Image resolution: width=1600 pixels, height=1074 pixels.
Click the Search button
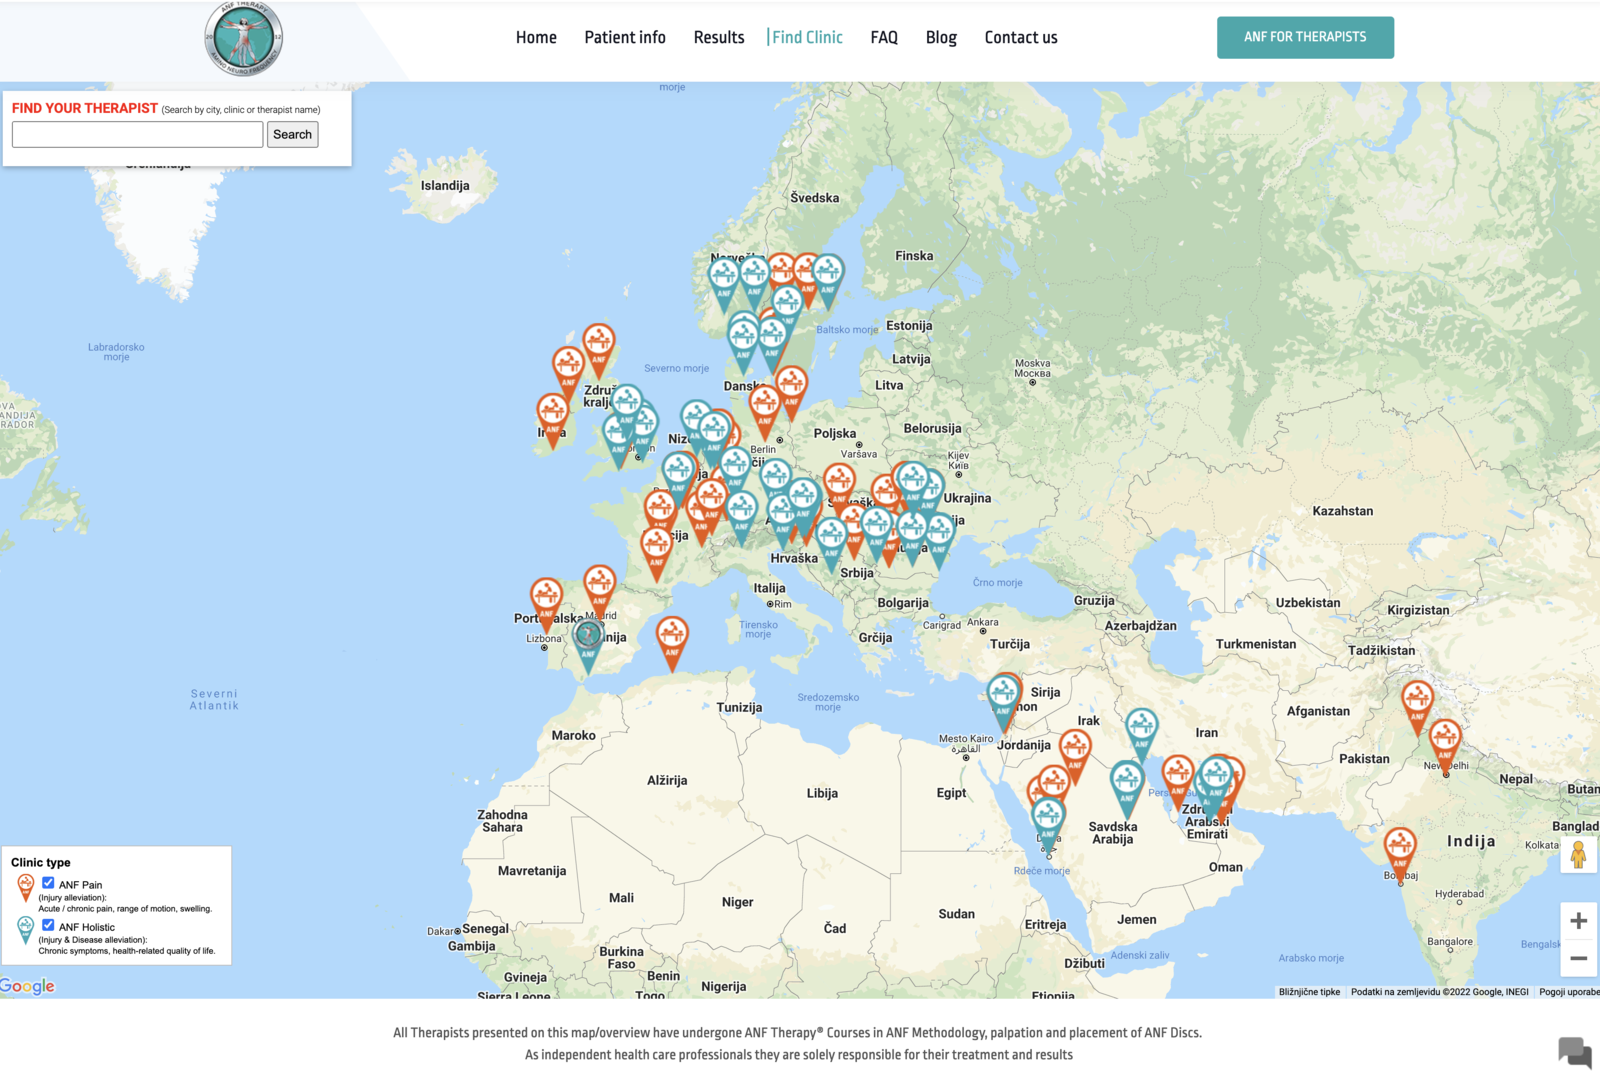tap(292, 134)
